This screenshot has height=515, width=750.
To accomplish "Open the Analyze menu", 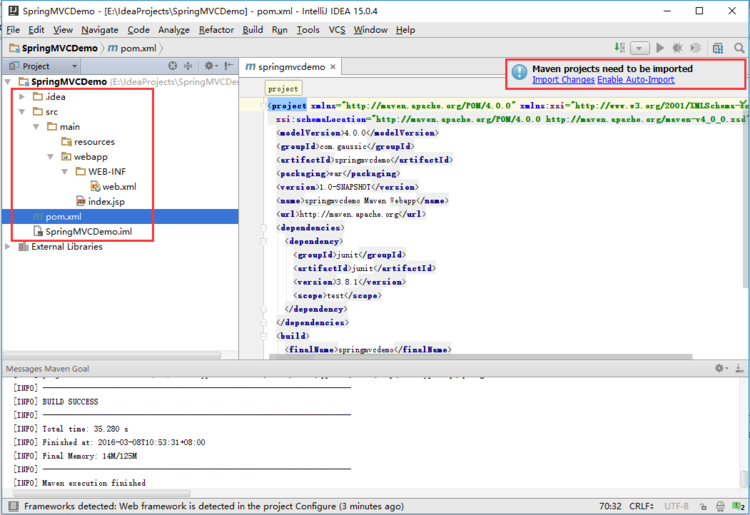I will pyautogui.click(x=174, y=30).
